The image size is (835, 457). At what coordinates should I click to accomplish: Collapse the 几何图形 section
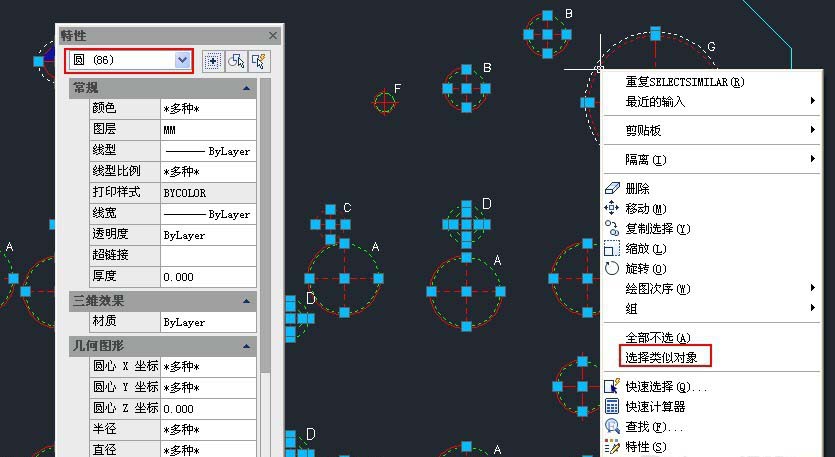pyautogui.click(x=246, y=346)
